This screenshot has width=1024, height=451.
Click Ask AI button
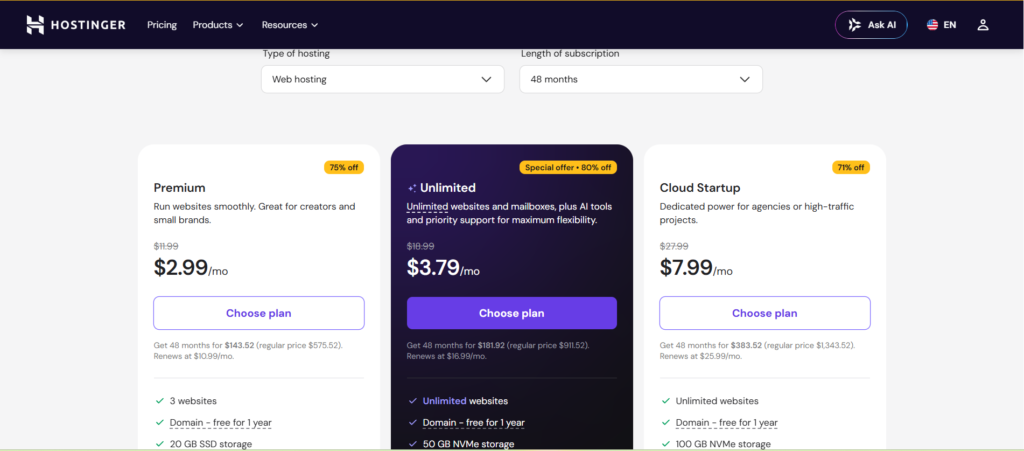click(x=871, y=25)
